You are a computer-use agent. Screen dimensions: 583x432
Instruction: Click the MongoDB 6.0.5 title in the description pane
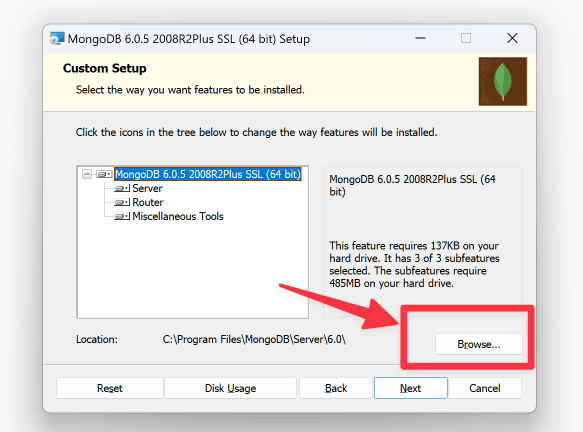click(x=412, y=186)
